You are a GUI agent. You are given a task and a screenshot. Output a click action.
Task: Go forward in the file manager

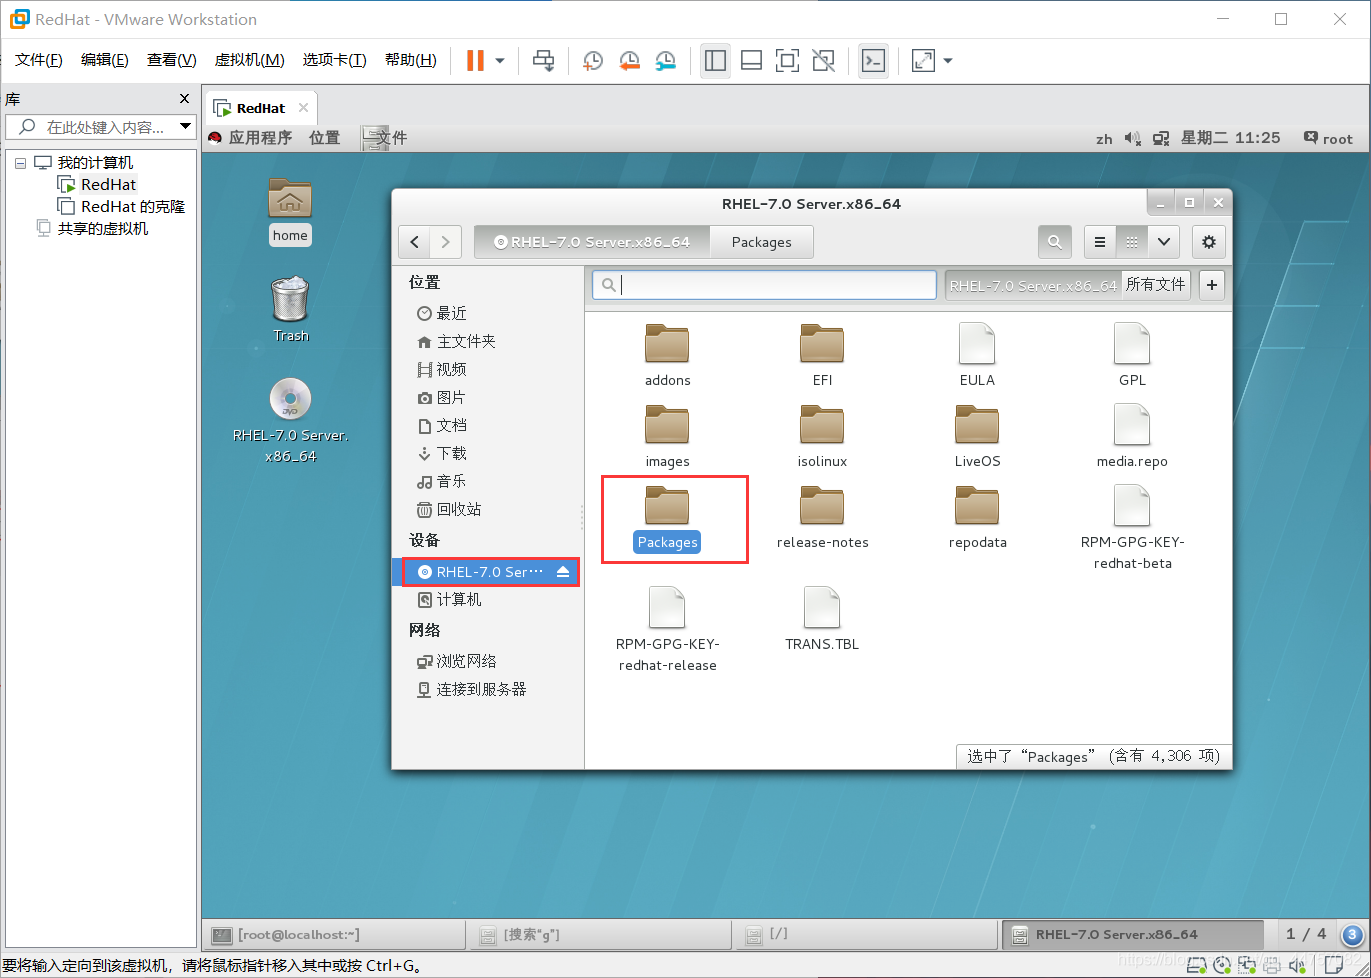[x=446, y=242]
